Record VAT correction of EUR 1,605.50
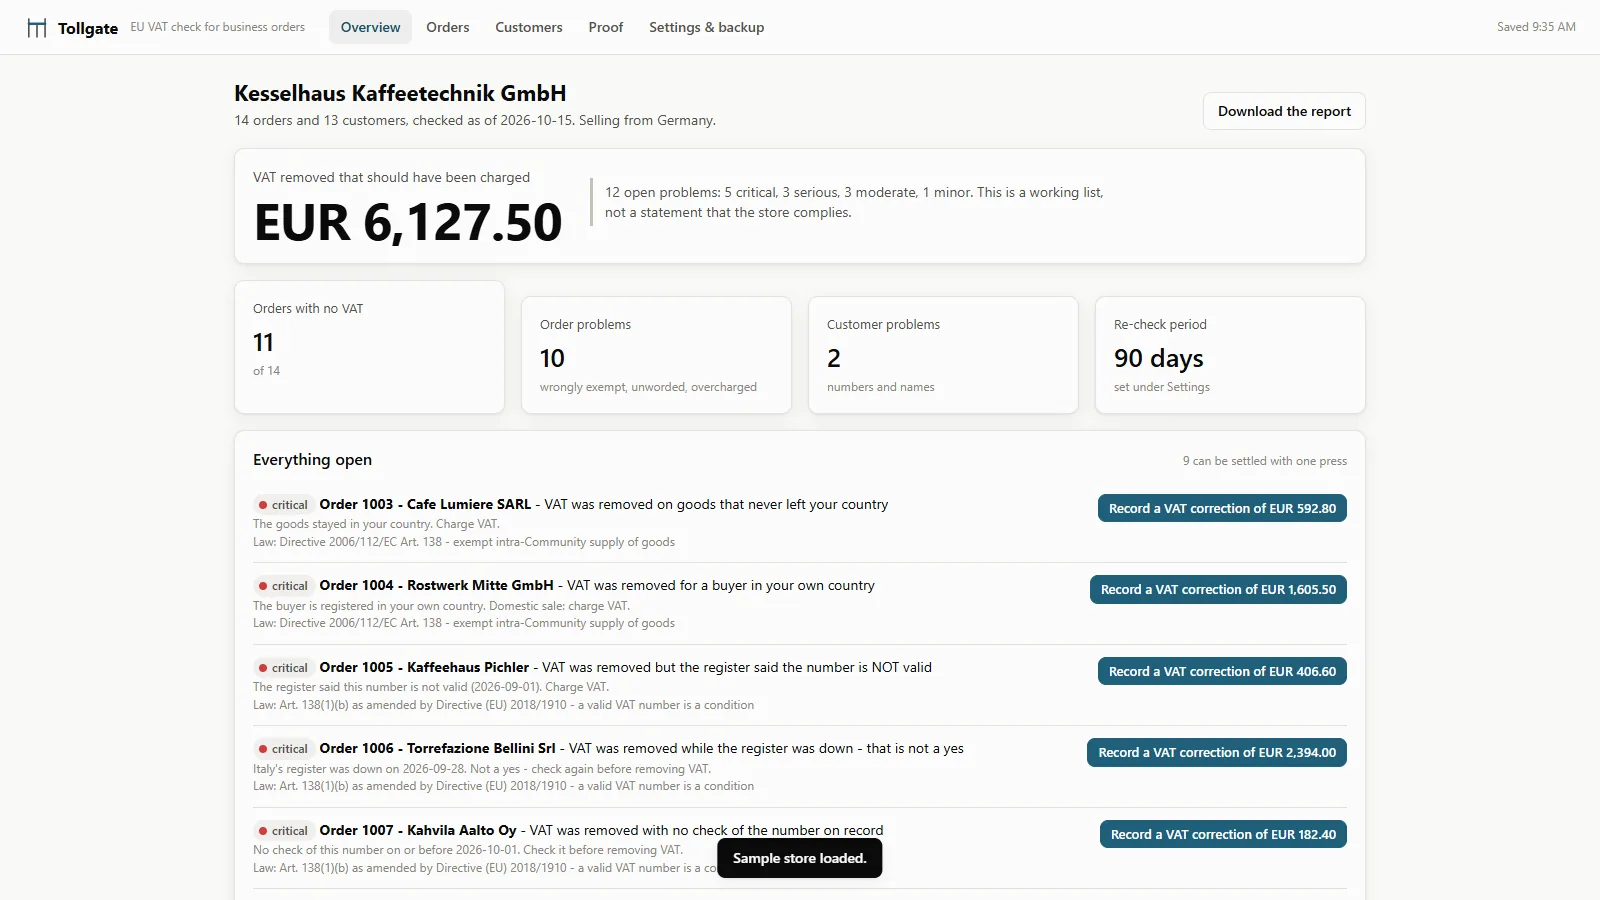 pos(1218,589)
